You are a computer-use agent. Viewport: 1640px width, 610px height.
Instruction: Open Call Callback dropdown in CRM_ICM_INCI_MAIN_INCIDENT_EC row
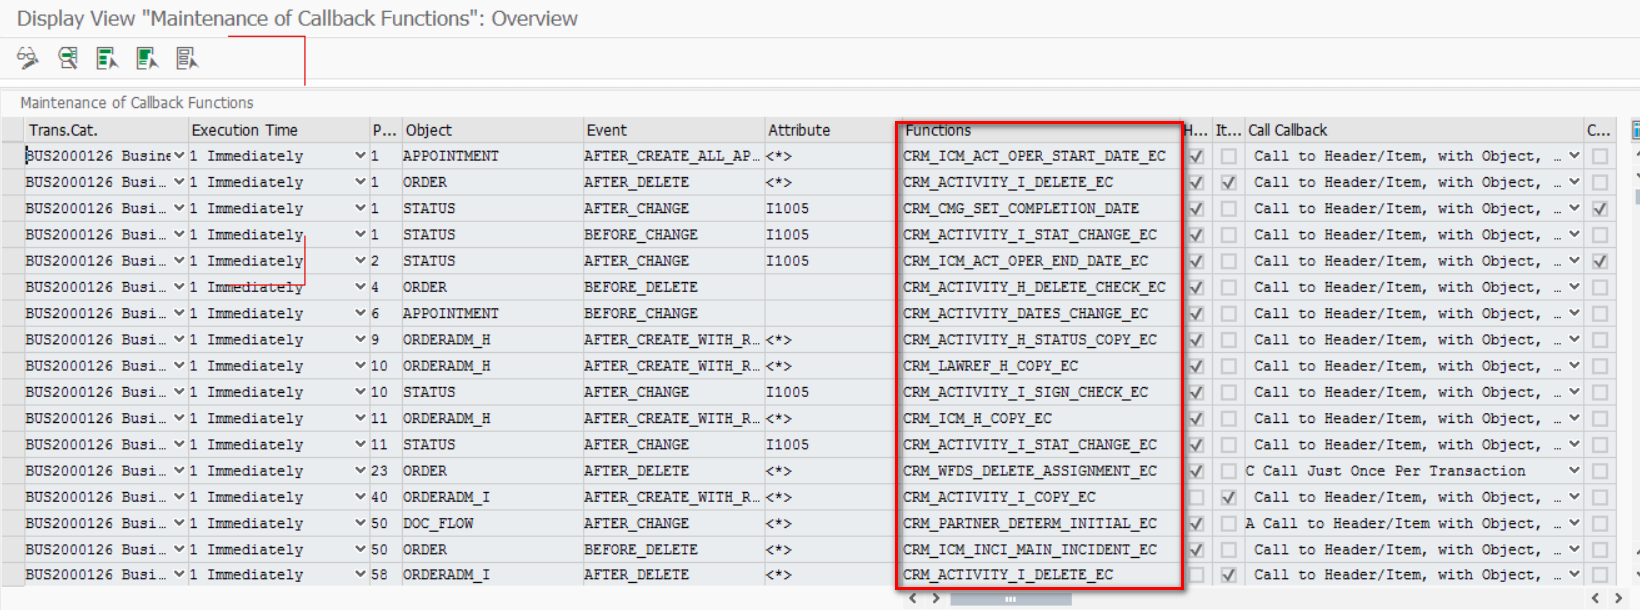[1574, 549]
